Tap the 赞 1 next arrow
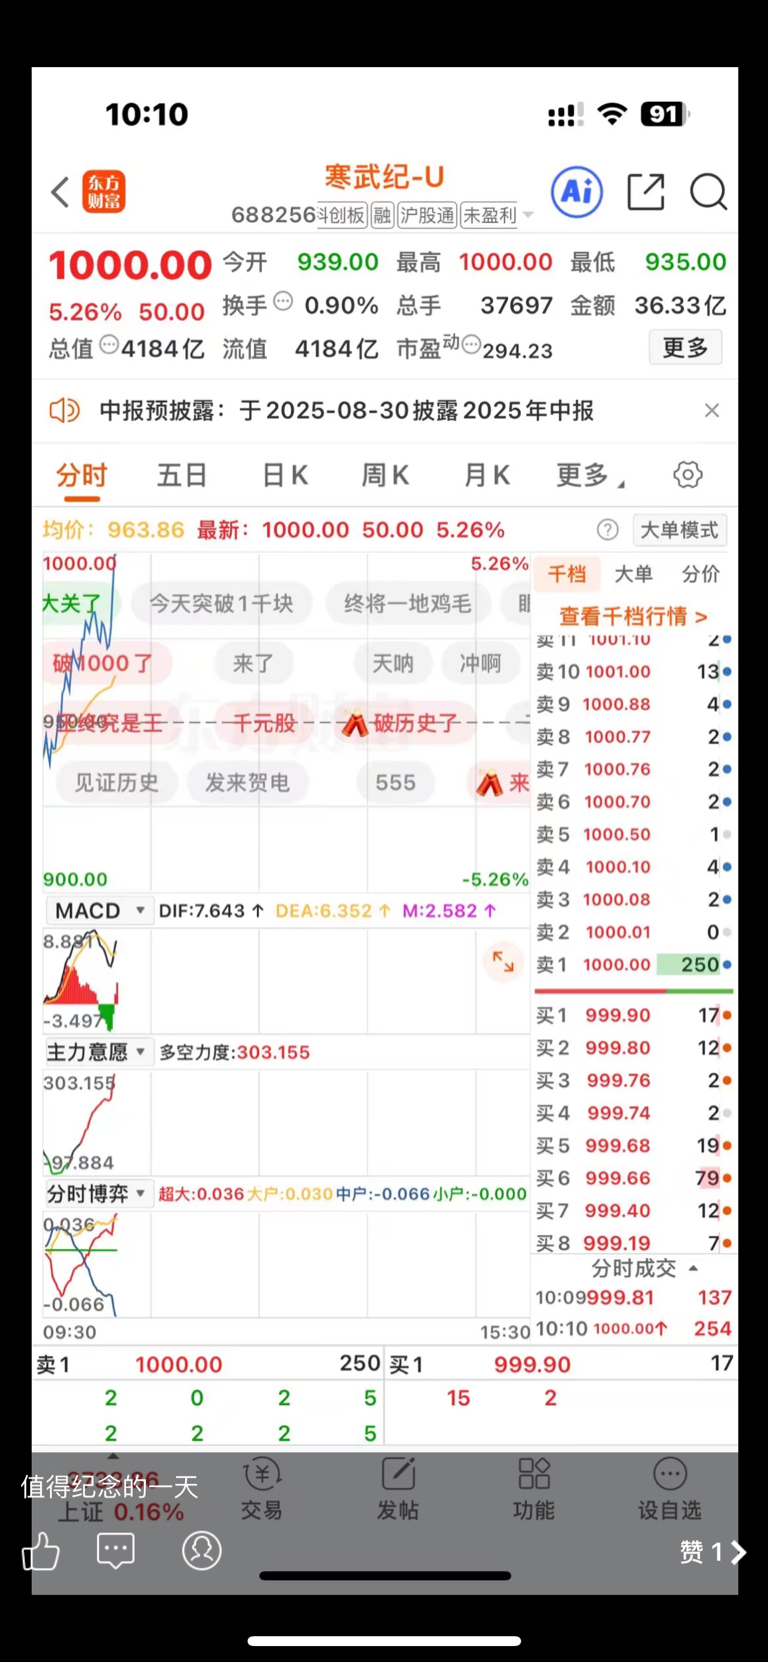 (739, 1552)
